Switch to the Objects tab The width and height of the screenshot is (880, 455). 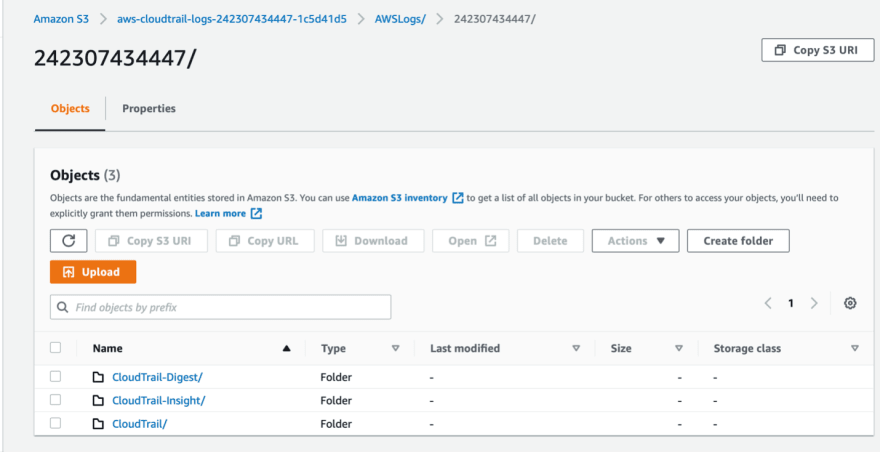tap(70, 109)
